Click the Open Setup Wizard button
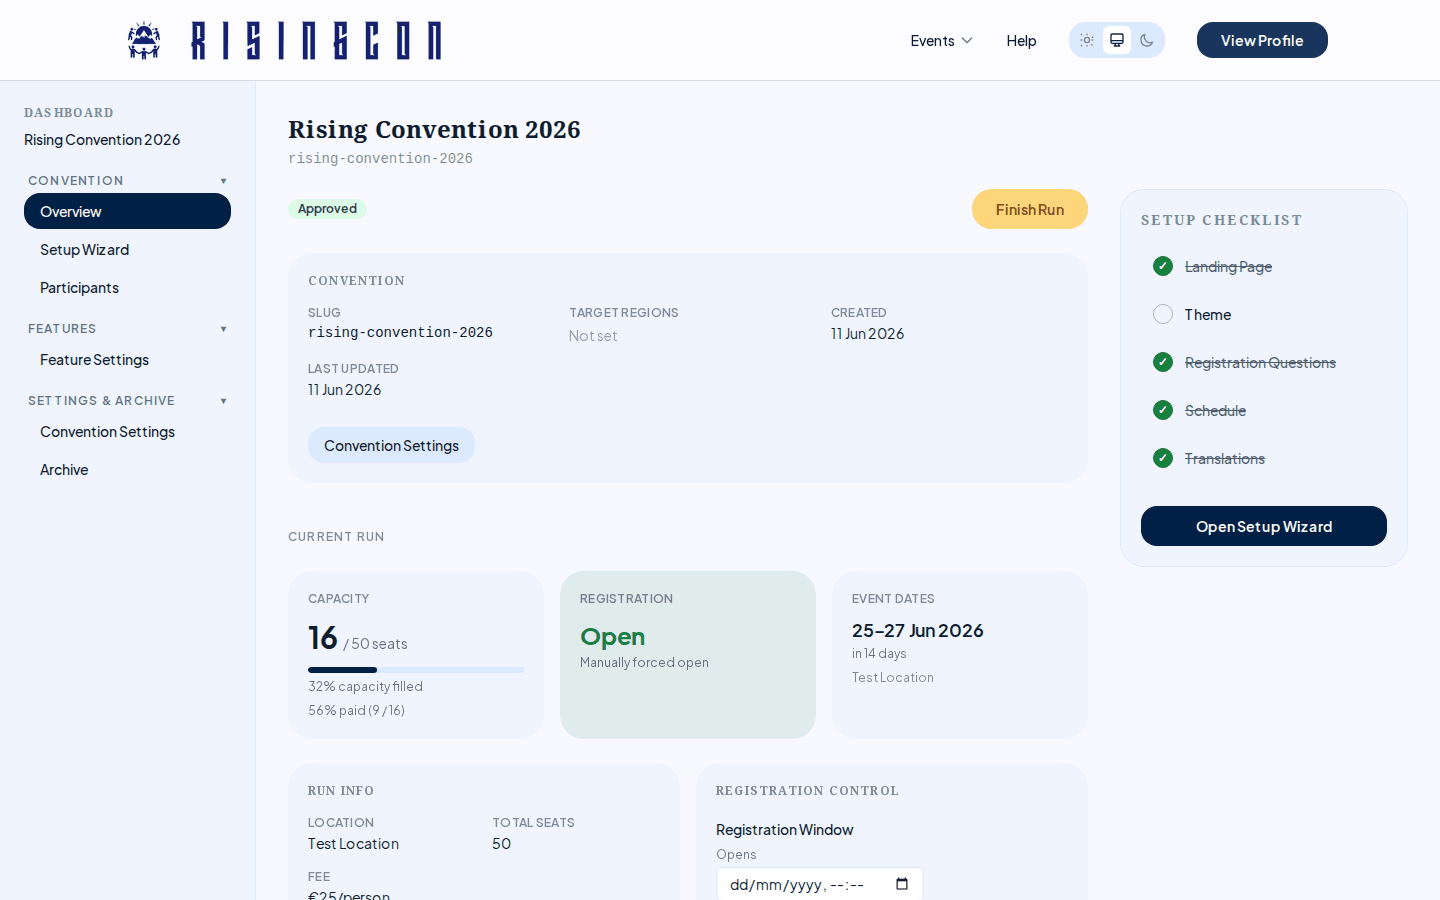1440x900 pixels. (1263, 526)
